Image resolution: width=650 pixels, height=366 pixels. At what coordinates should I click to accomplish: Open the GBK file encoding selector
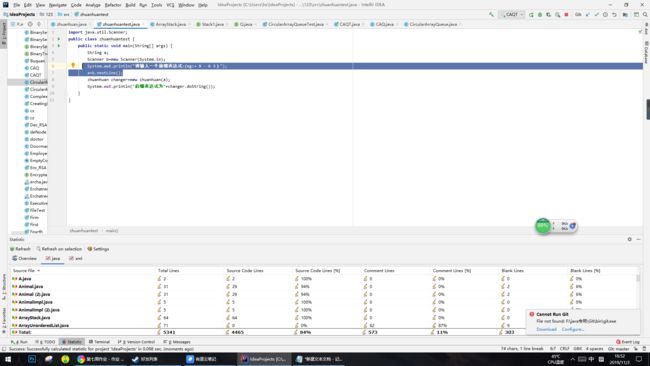click(x=577, y=349)
